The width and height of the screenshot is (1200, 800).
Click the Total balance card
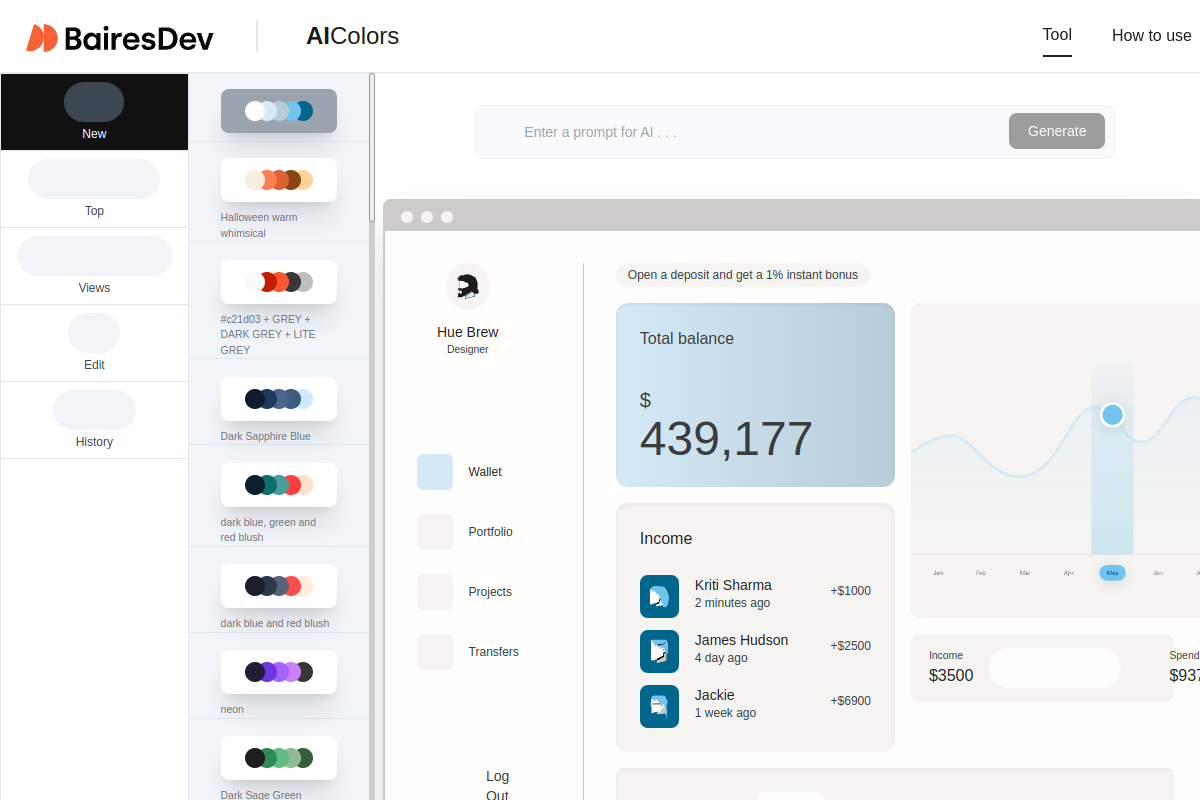[x=755, y=395]
